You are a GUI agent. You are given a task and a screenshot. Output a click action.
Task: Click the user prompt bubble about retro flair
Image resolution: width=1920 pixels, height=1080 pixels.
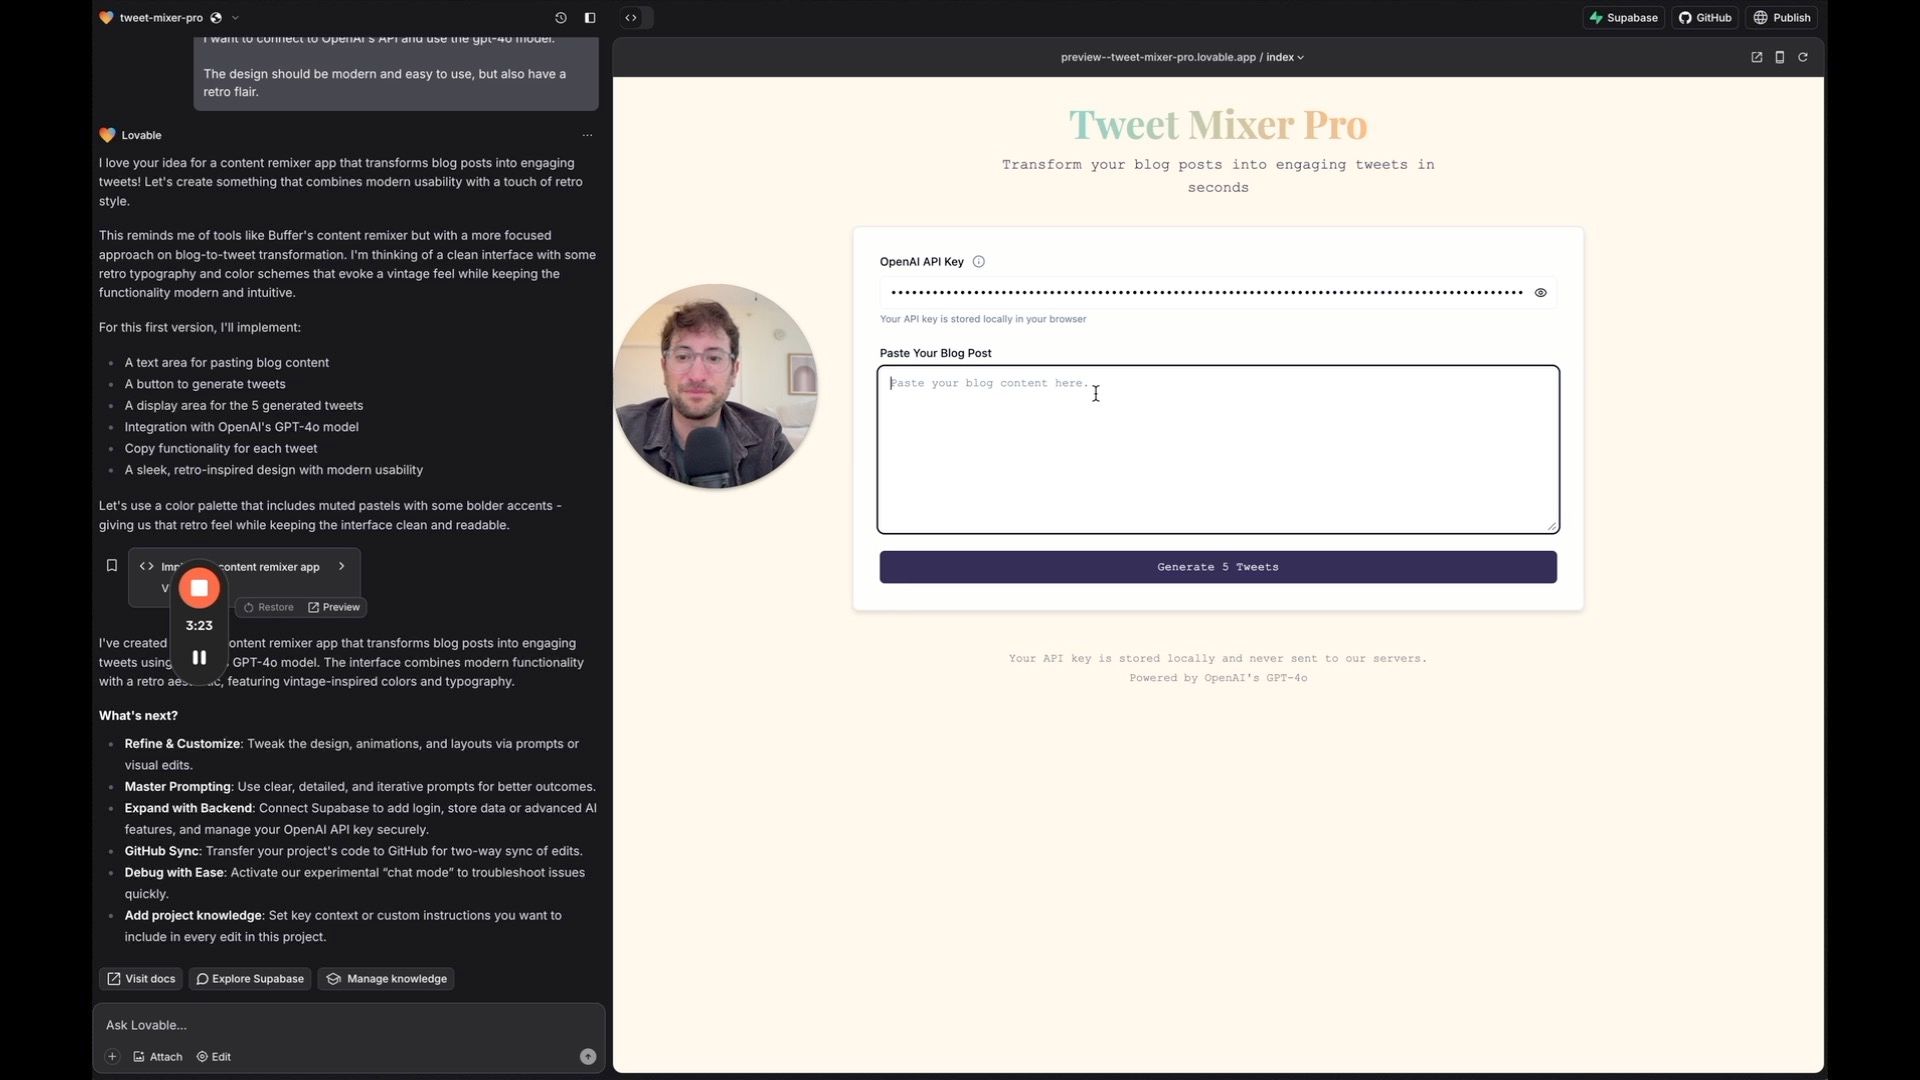tap(396, 74)
